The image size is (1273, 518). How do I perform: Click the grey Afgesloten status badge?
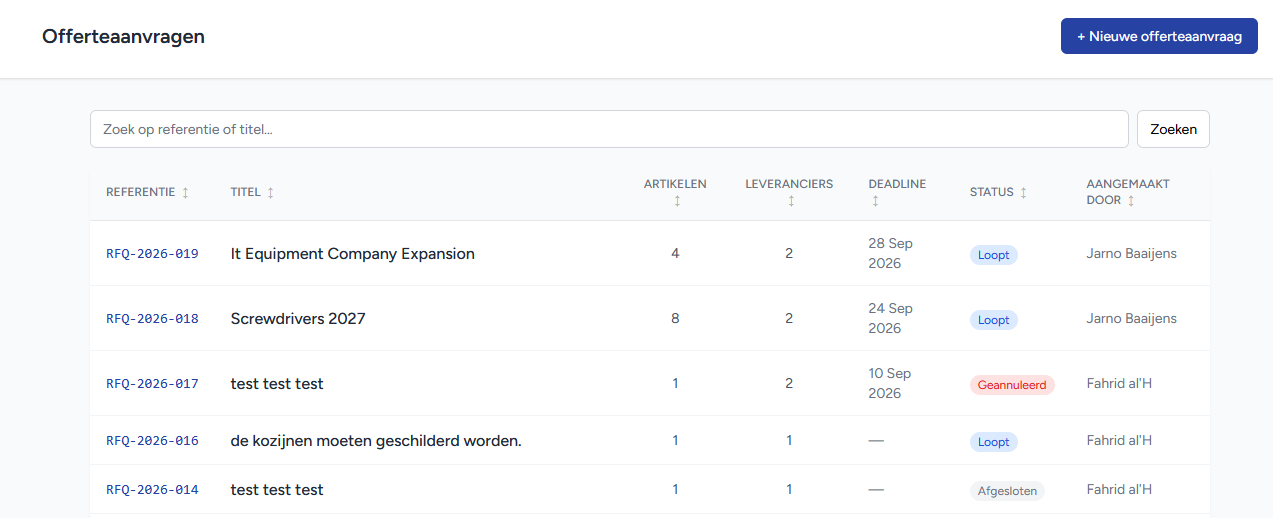1007,491
